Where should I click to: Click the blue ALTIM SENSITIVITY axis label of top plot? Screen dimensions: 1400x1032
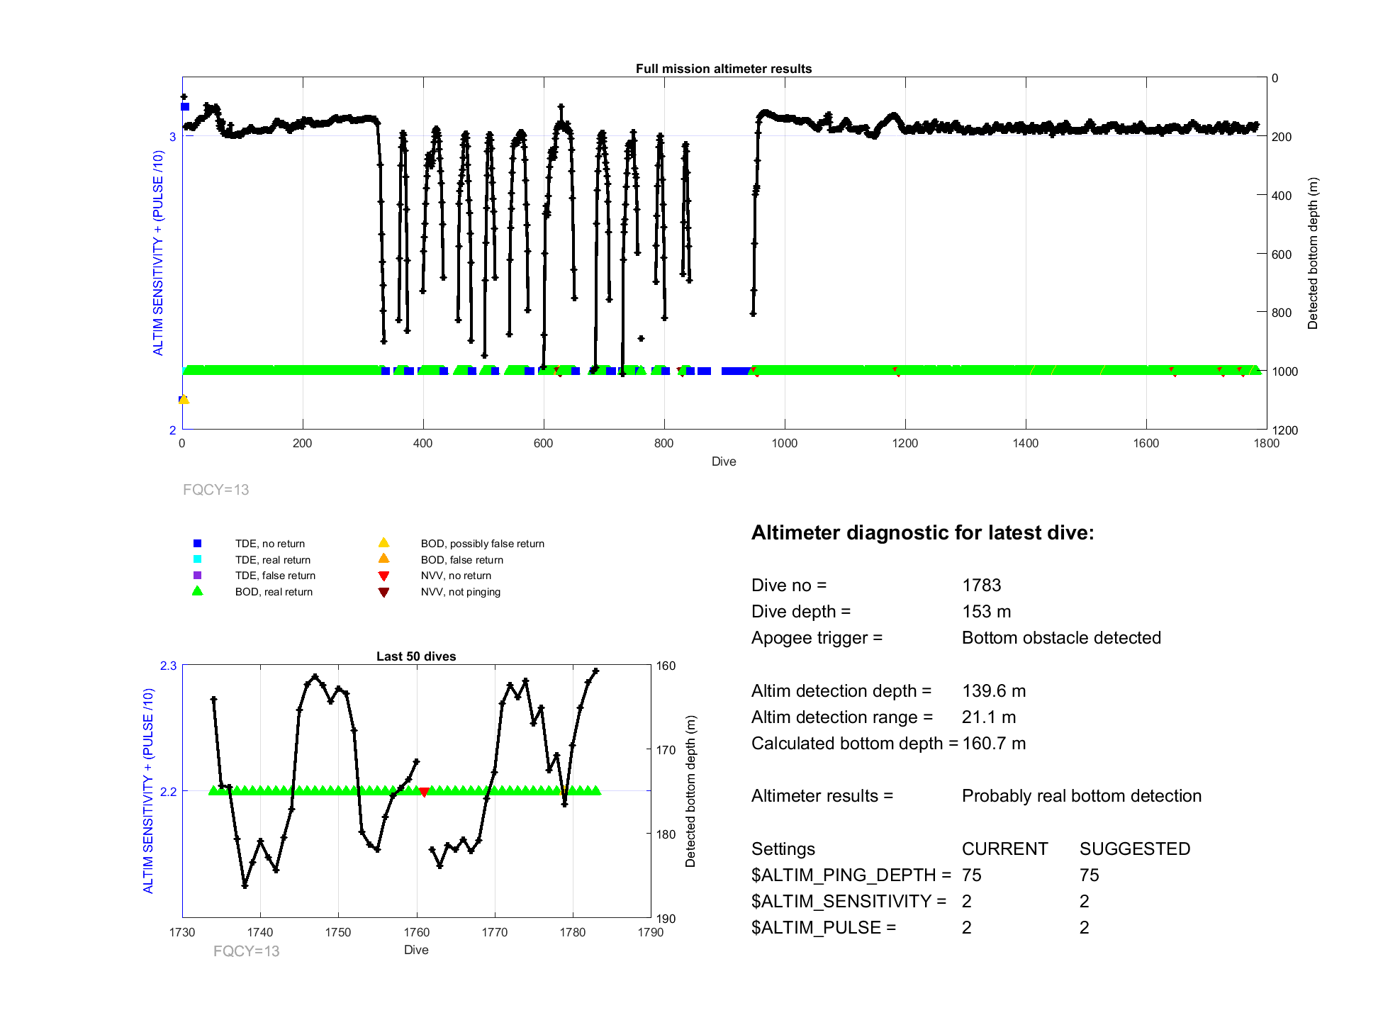pyautogui.click(x=158, y=253)
